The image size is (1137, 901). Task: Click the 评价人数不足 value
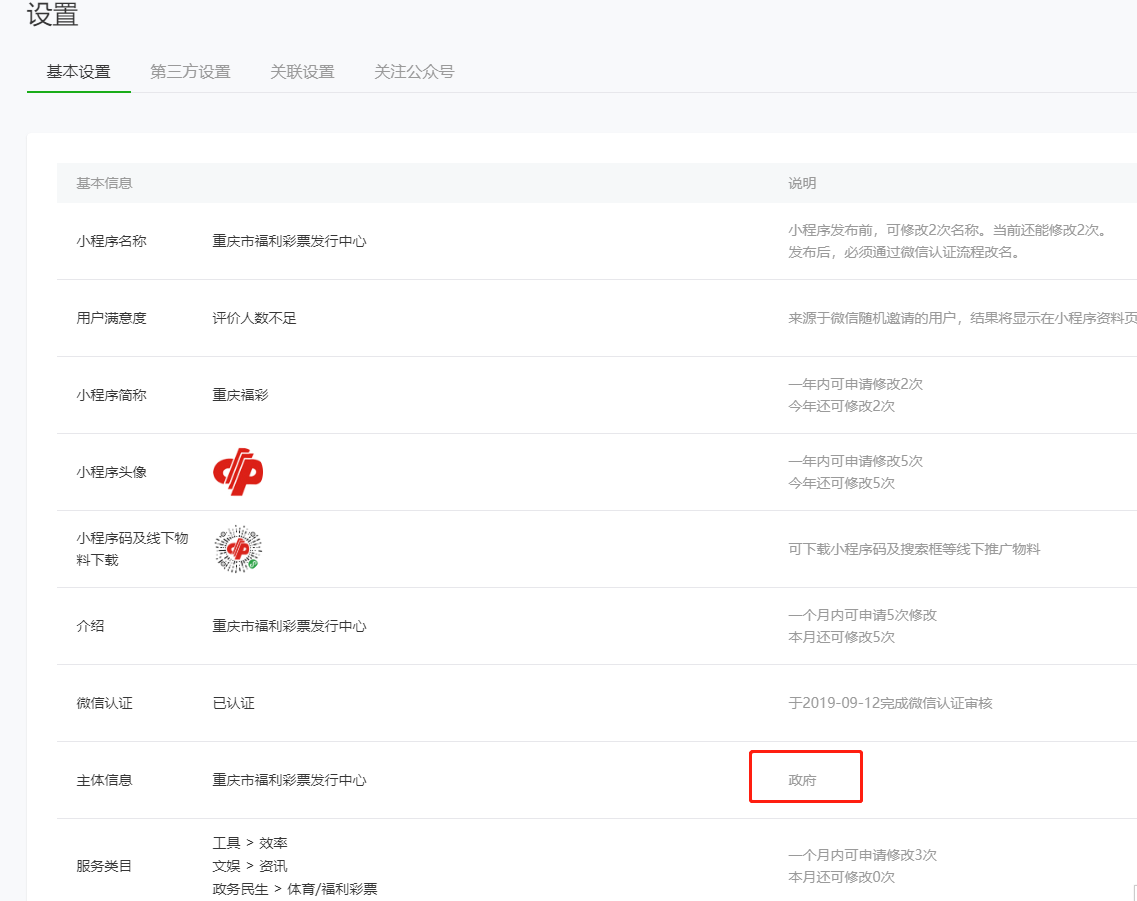255,318
